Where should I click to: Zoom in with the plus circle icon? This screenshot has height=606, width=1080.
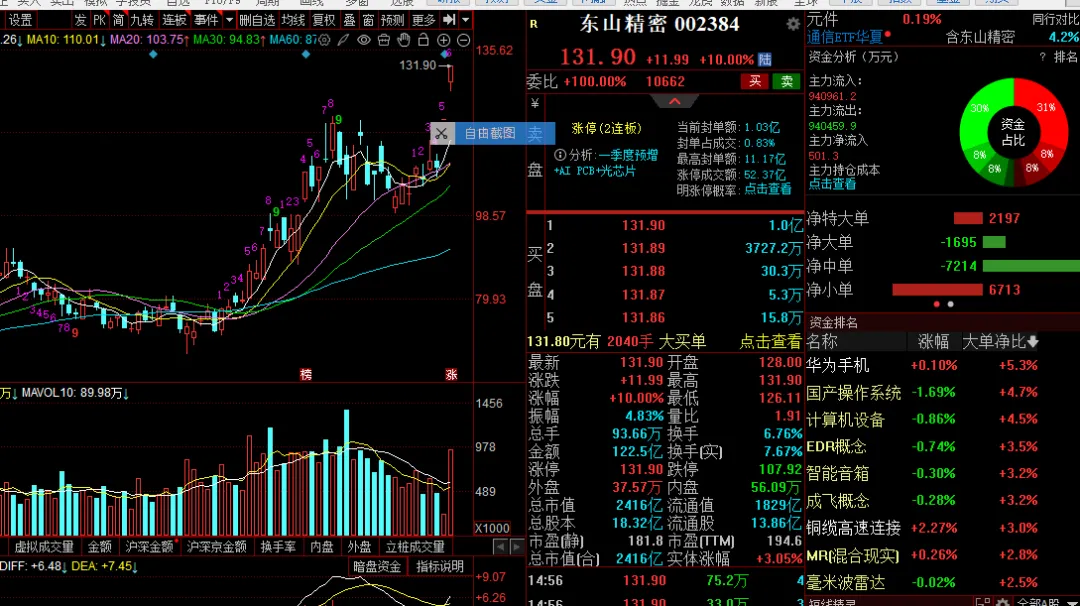(x=444, y=41)
